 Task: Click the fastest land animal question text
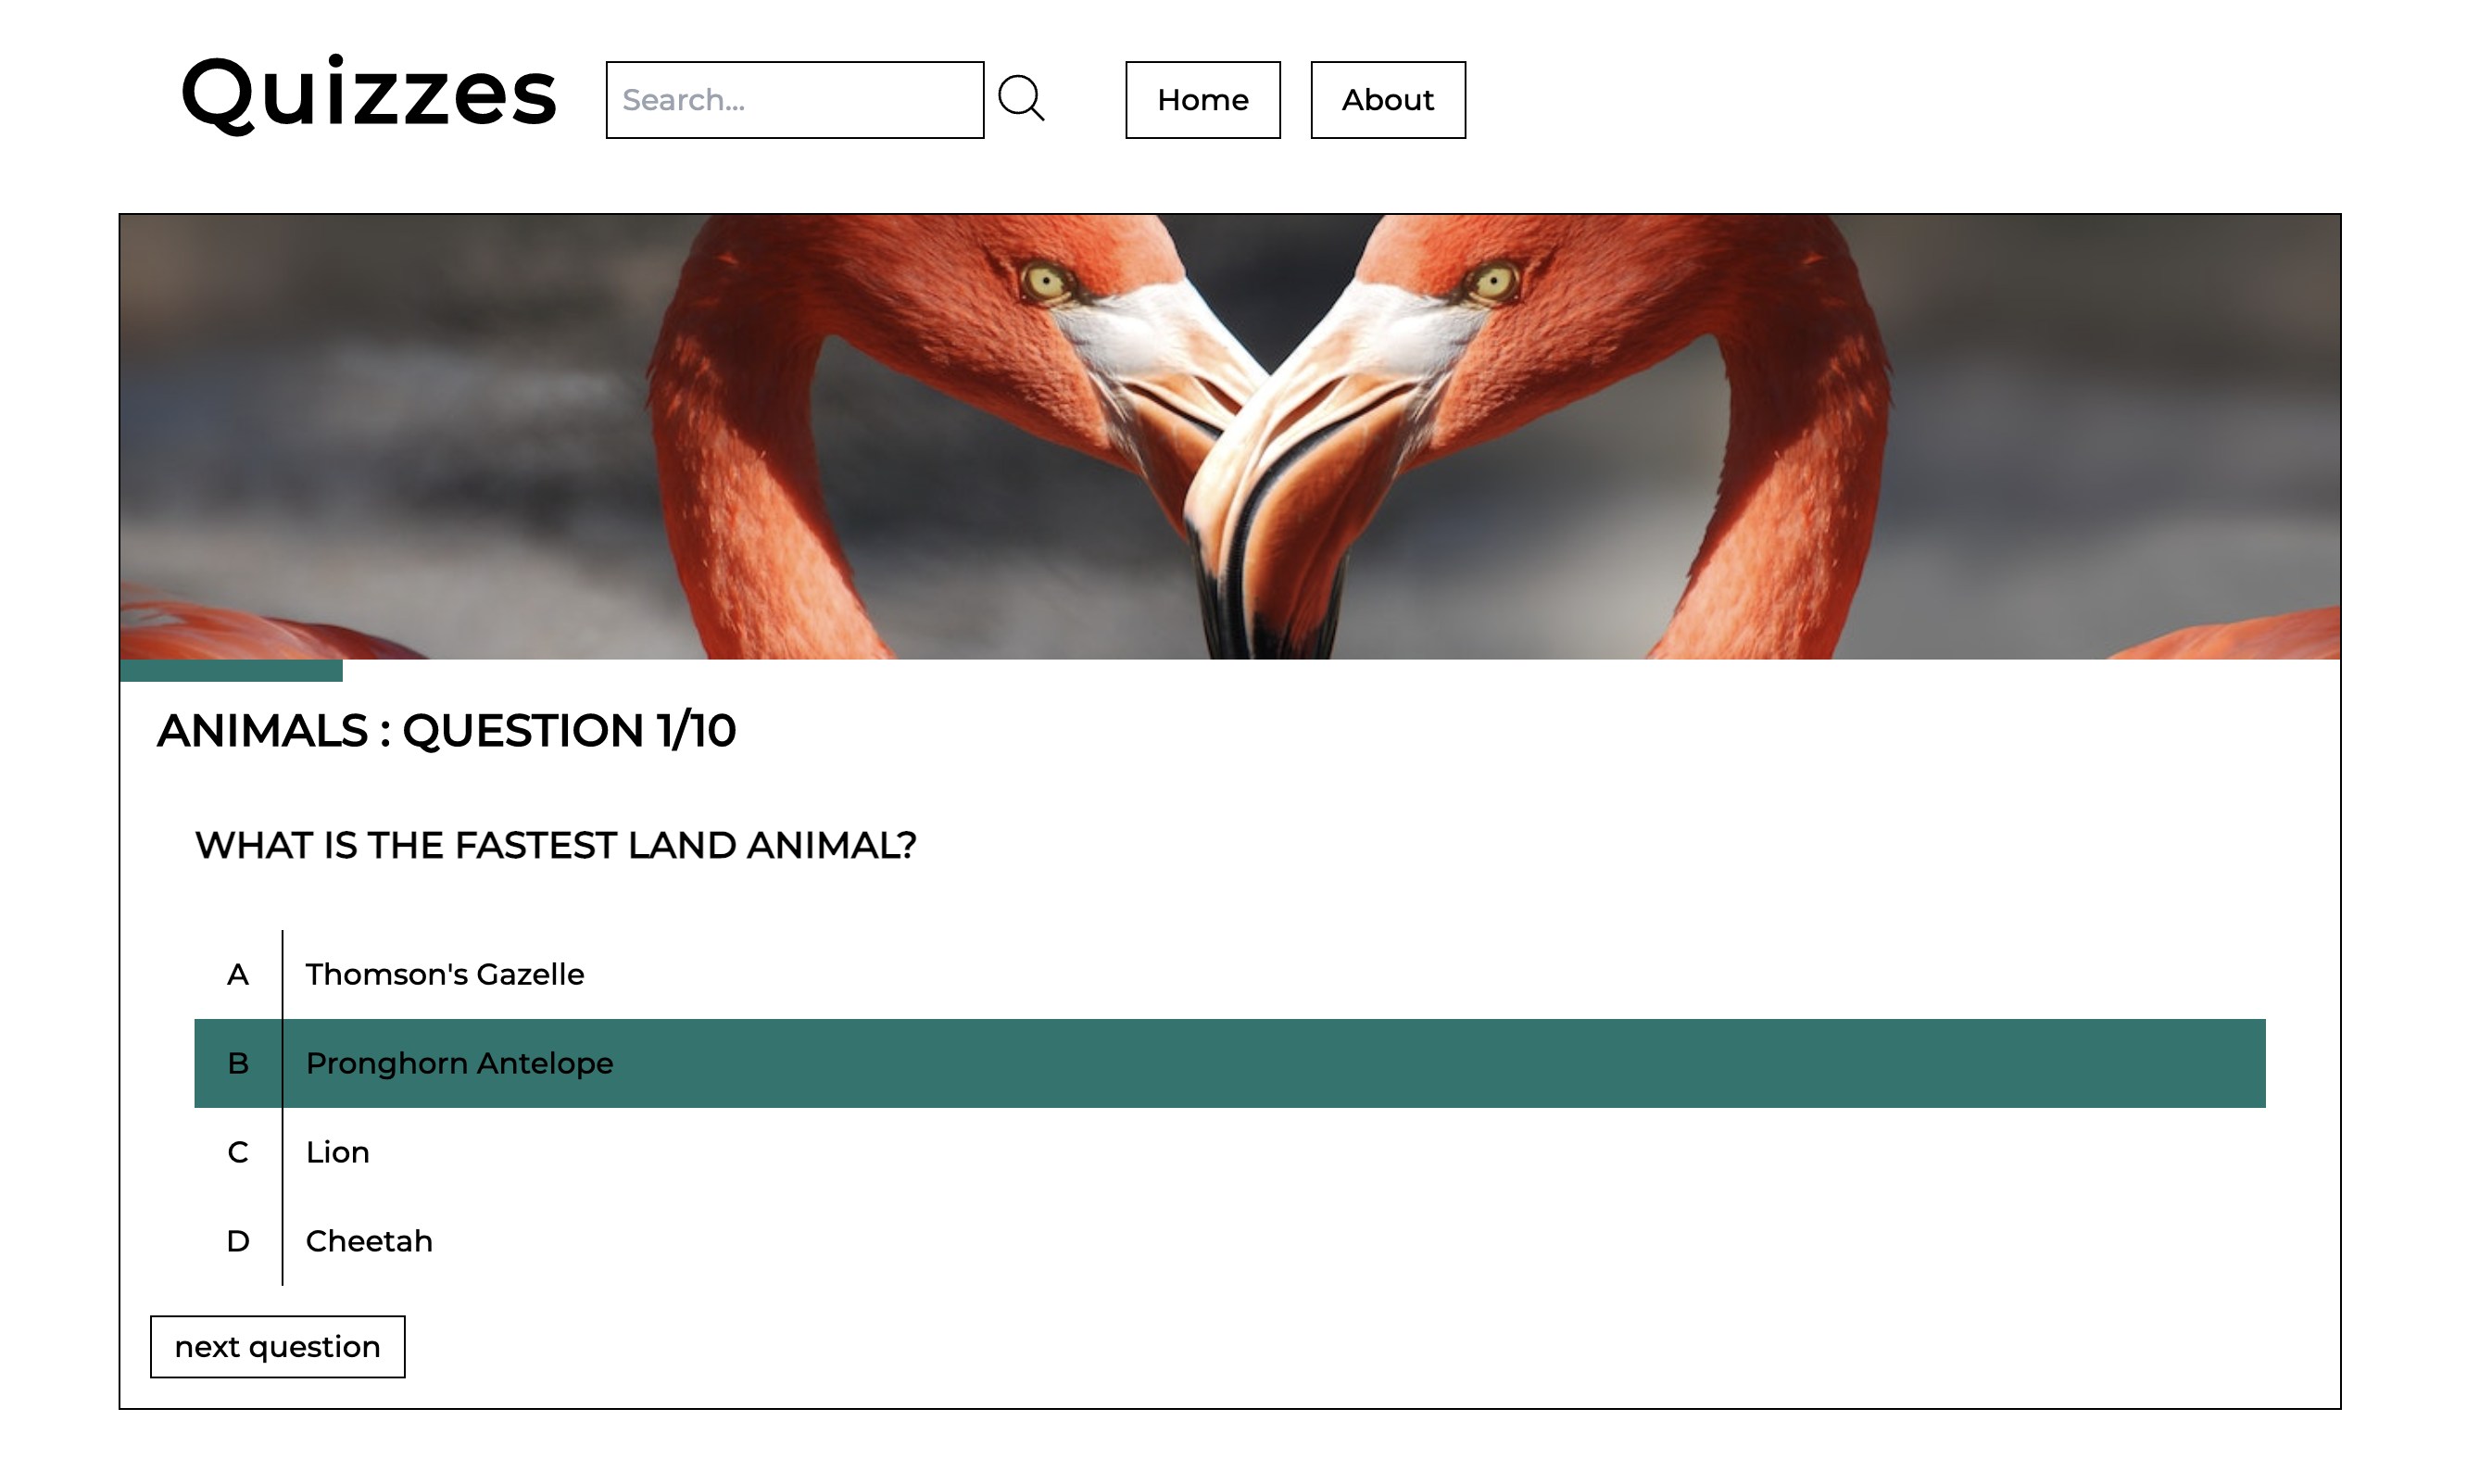[x=555, y=846]
